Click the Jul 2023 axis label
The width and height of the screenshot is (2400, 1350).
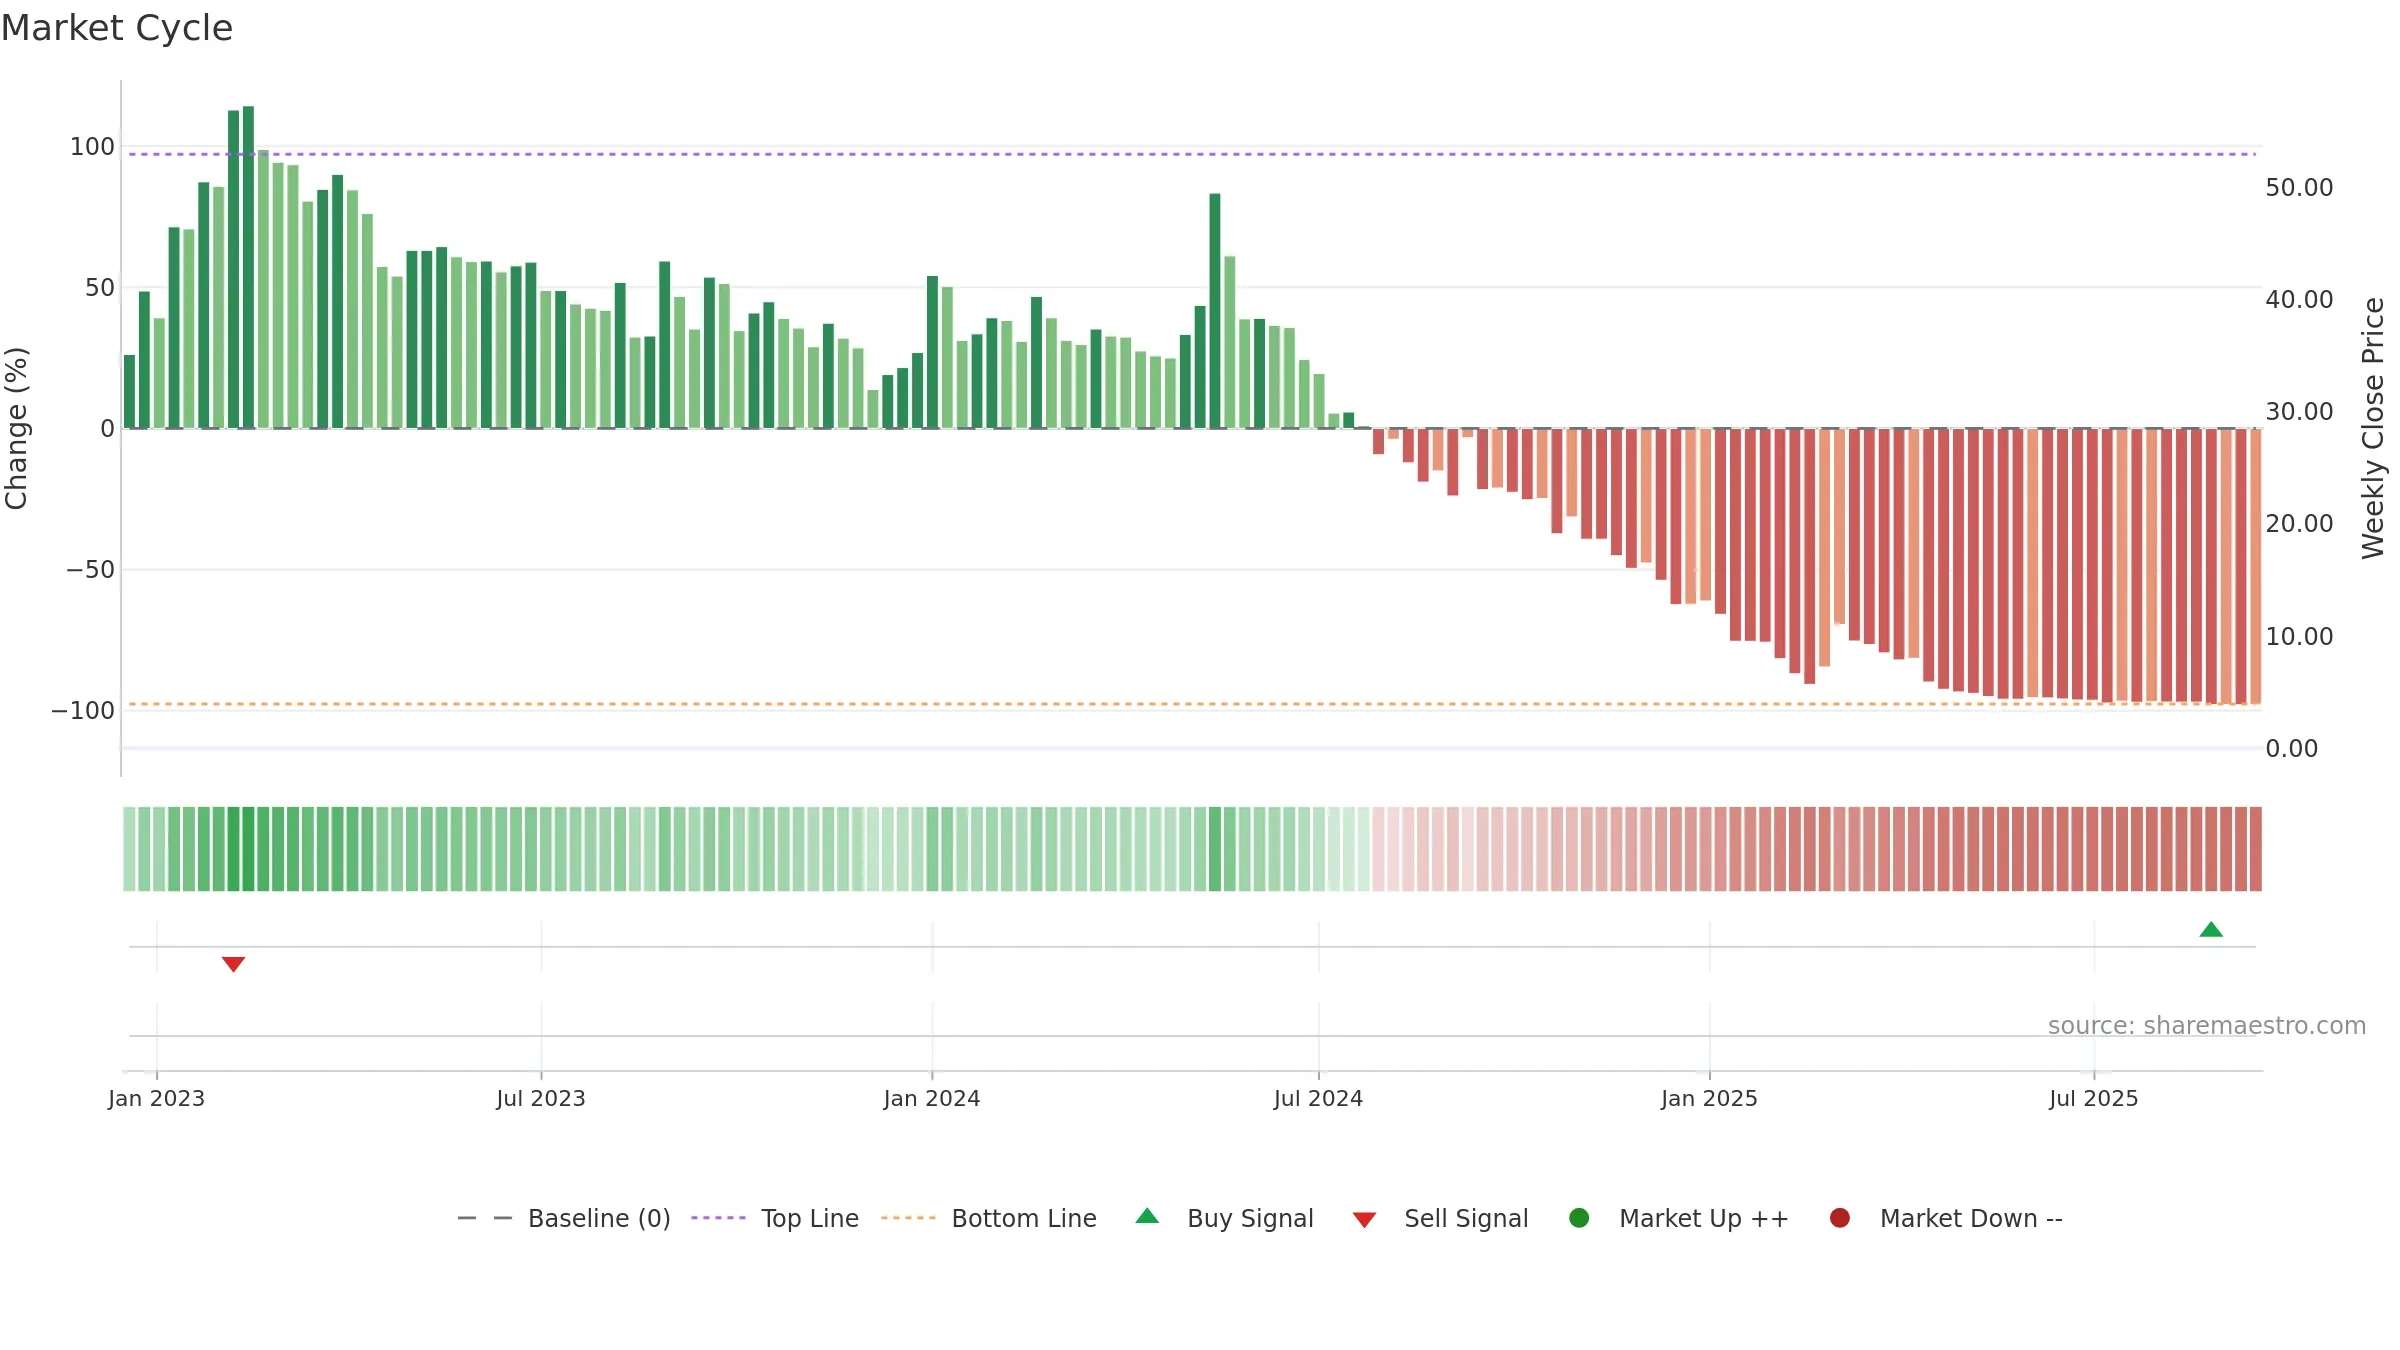541,1099
